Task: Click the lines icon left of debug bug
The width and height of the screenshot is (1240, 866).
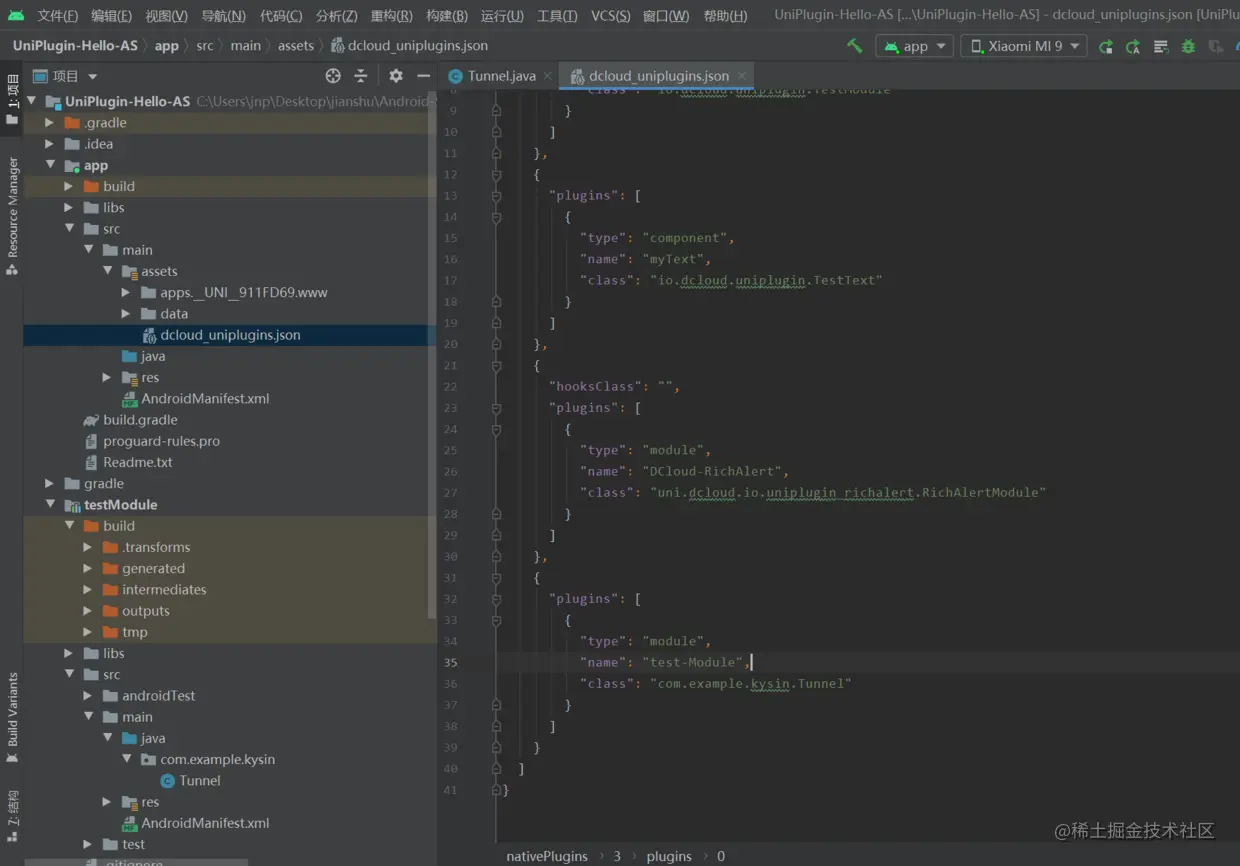Action: [1161, 46]
